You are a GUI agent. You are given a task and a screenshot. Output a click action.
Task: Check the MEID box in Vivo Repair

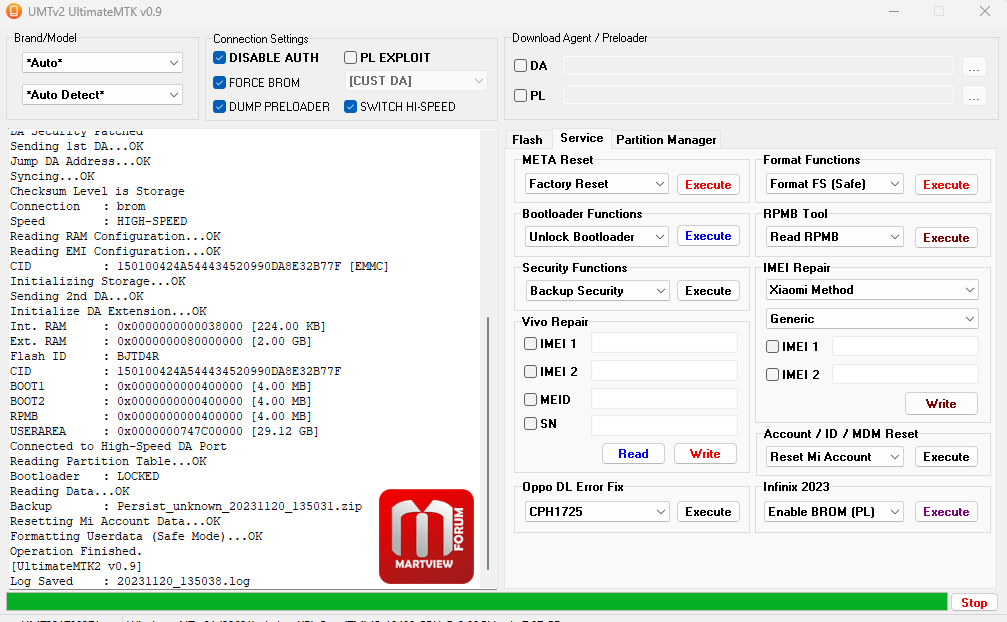(x=530, y=399)
